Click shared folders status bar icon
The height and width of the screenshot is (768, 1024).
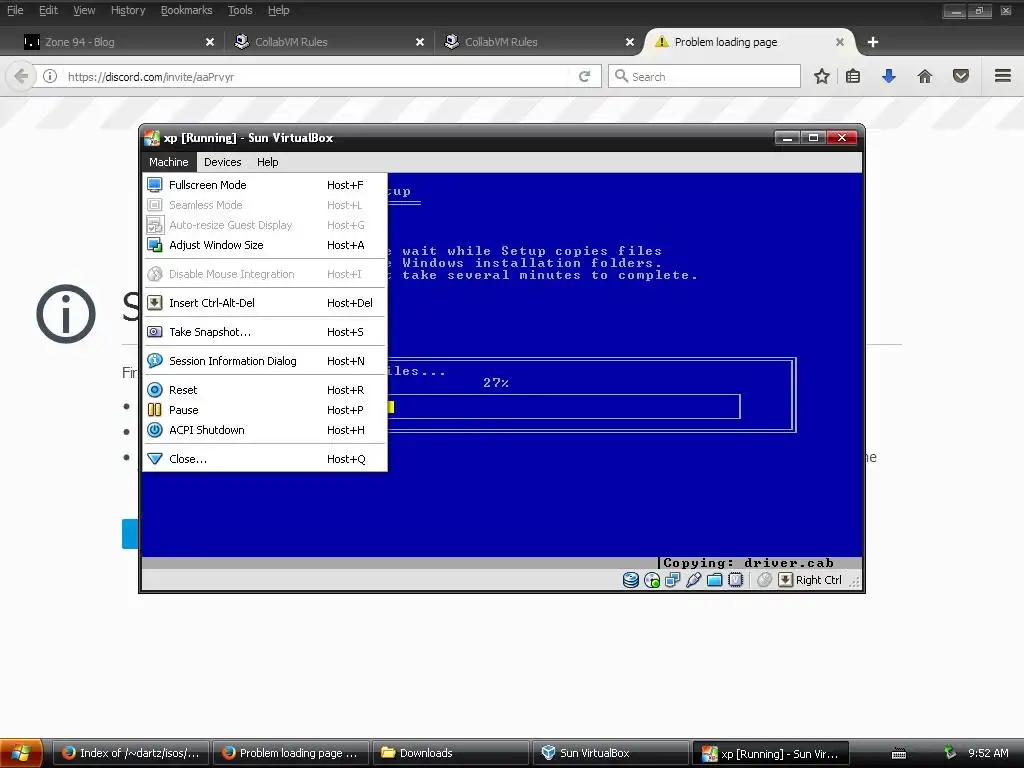coord(714,580)
